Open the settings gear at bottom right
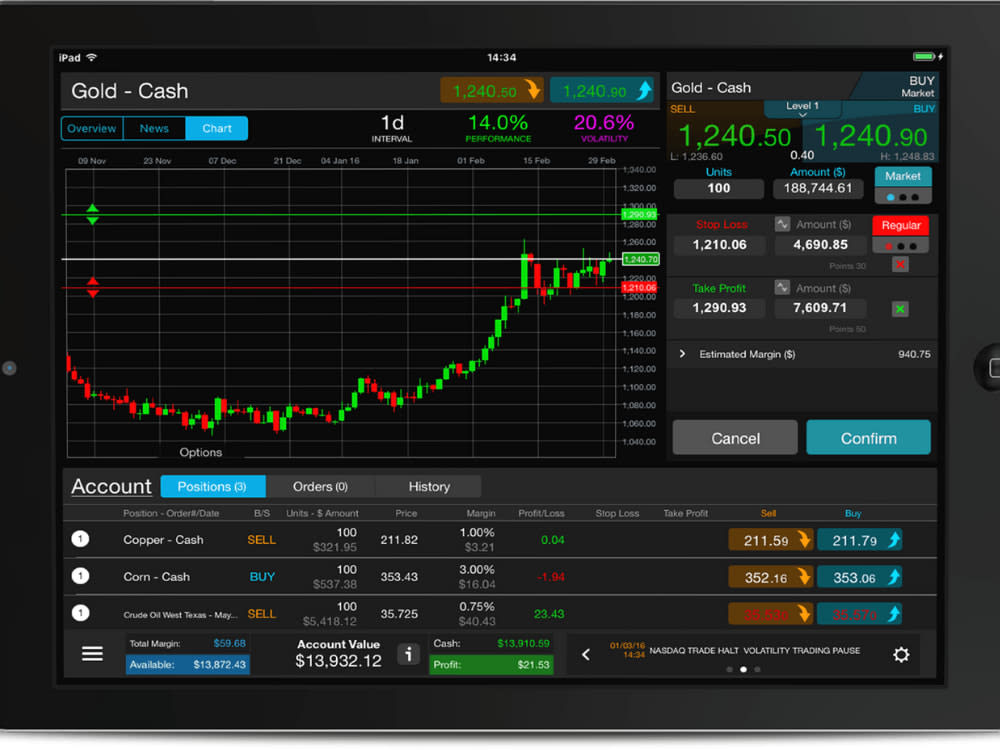This screenshot has width=1000, height=750. 901,653
